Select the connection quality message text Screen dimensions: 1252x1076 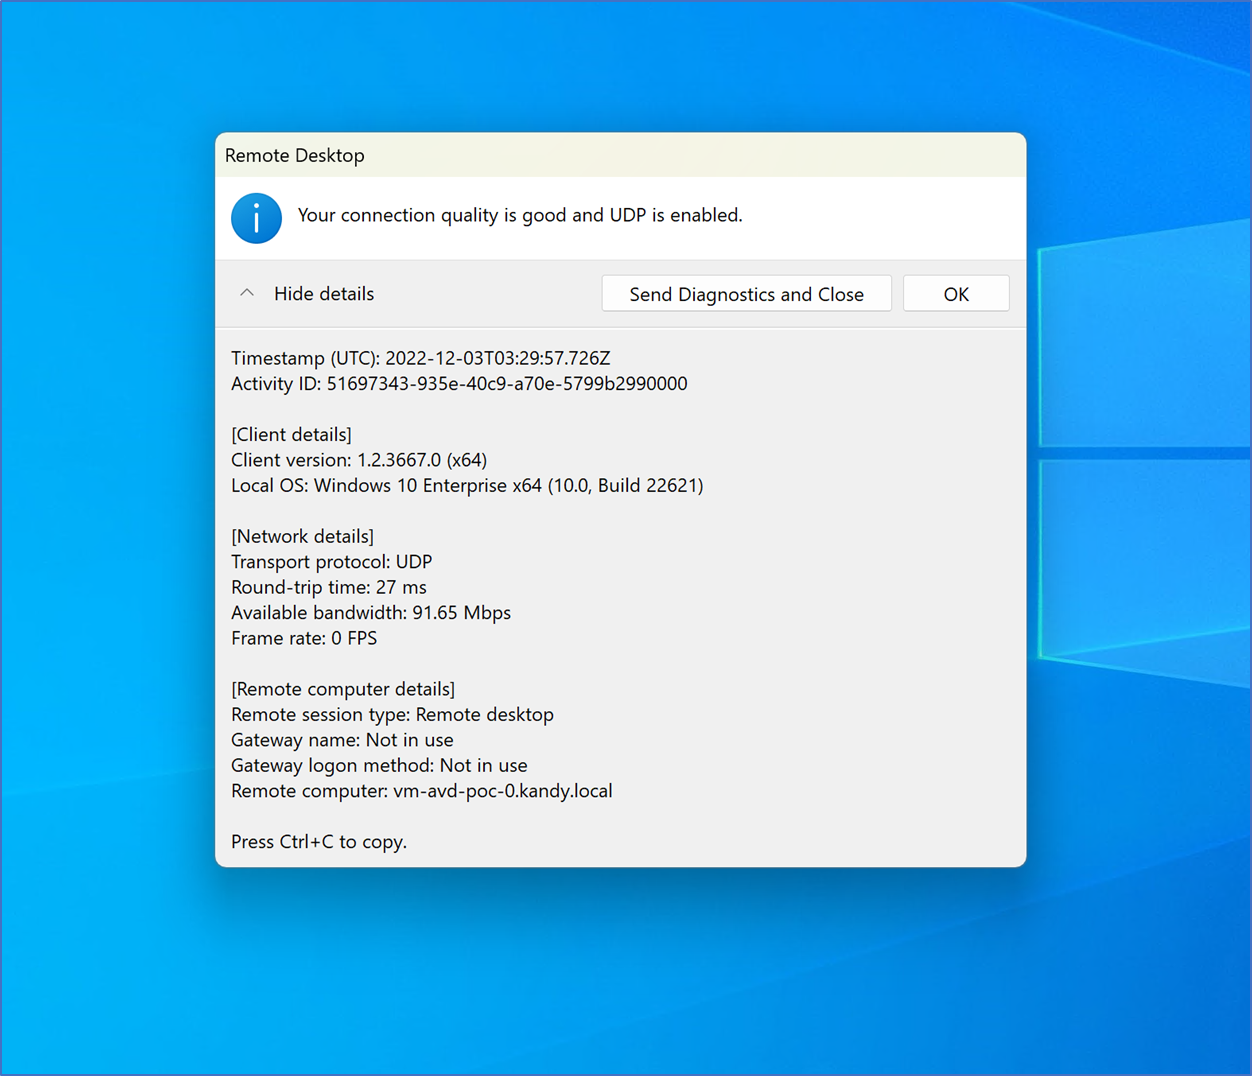pos(520,215)
